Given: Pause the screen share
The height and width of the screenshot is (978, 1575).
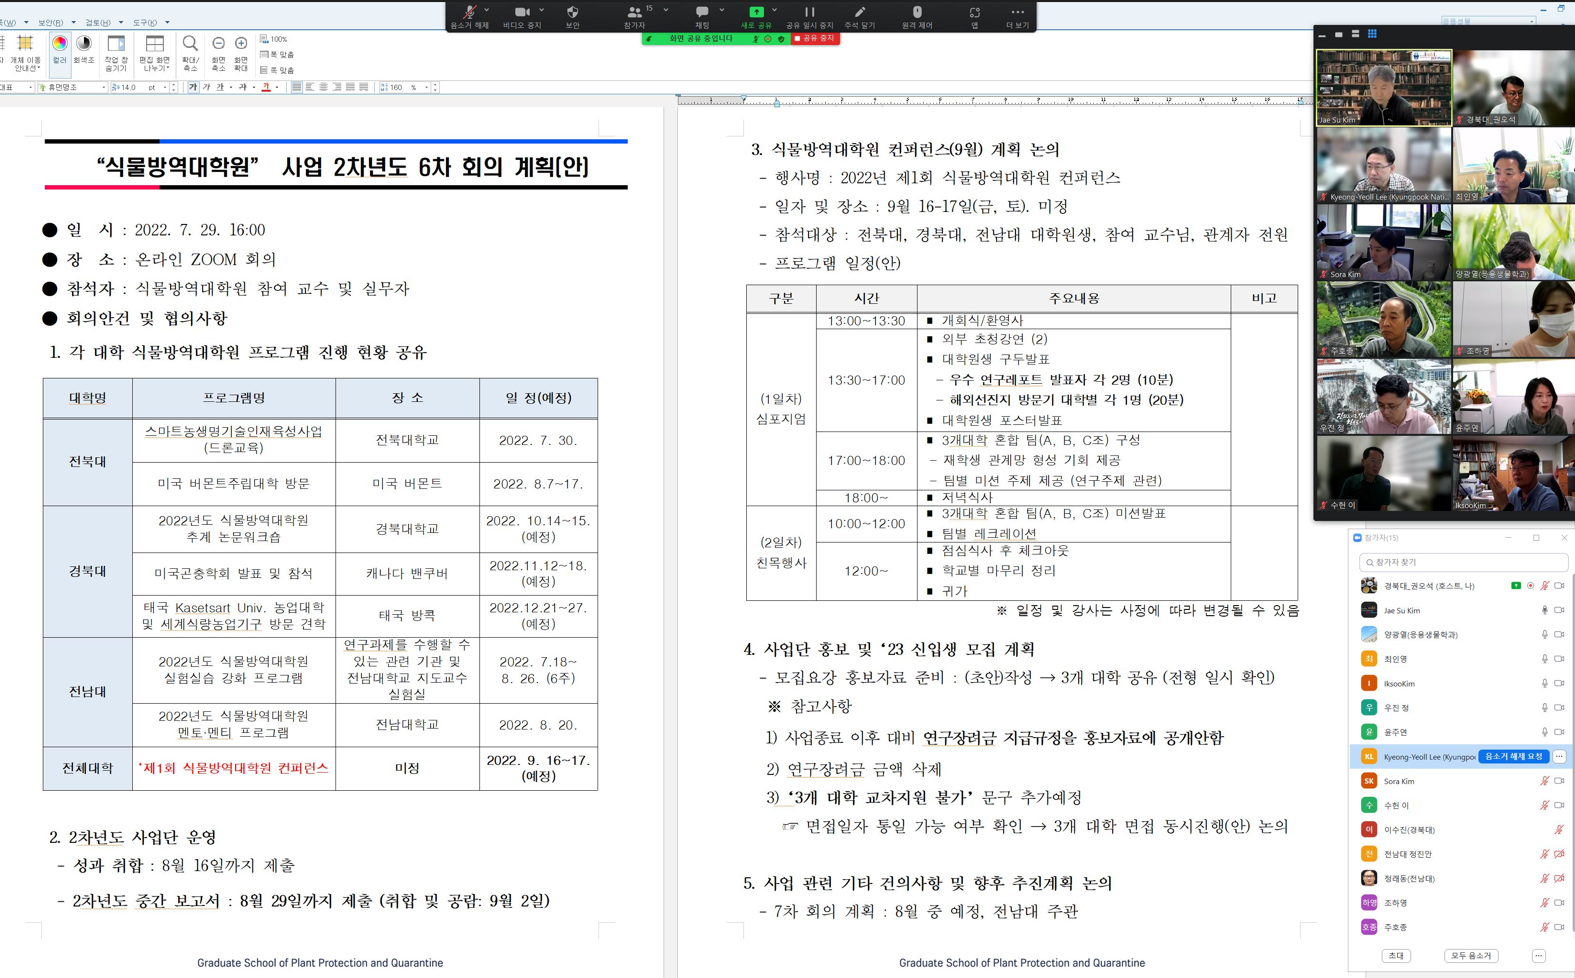Looking at the screenshot, I should [809, 15].
